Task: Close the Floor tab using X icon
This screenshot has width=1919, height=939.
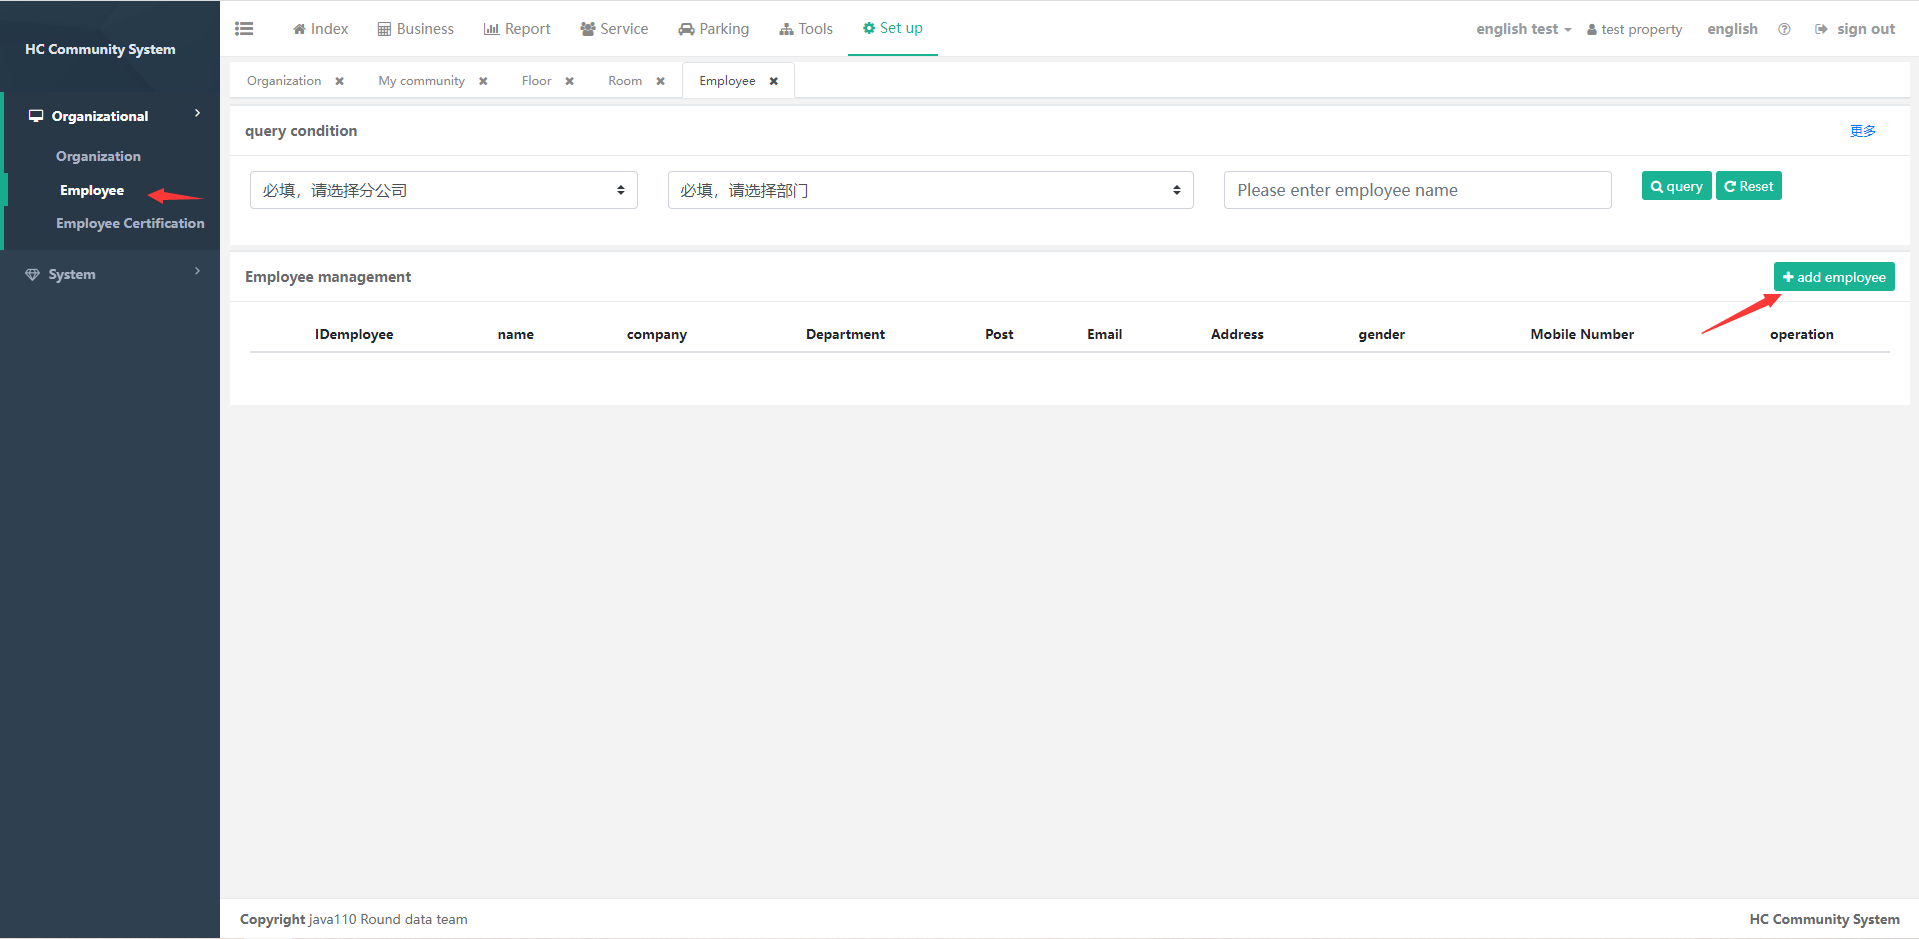Action: click(x=570, y=81)
